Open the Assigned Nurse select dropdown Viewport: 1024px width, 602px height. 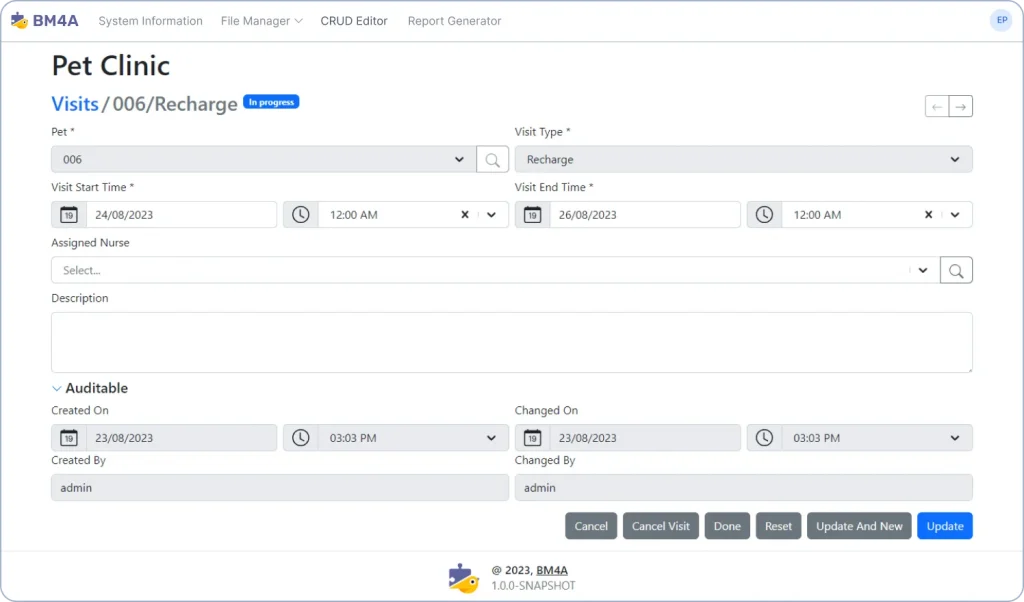[x=923, y=270]
